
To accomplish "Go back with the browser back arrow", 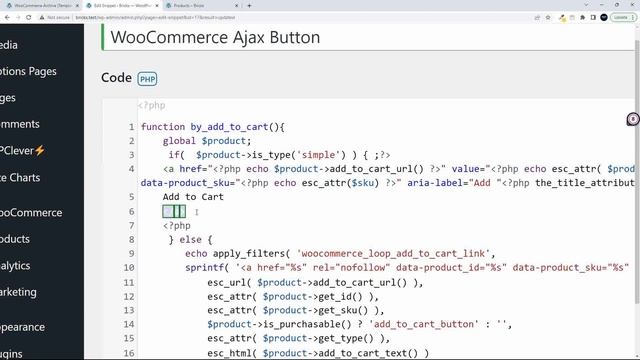I will [7, 18].
